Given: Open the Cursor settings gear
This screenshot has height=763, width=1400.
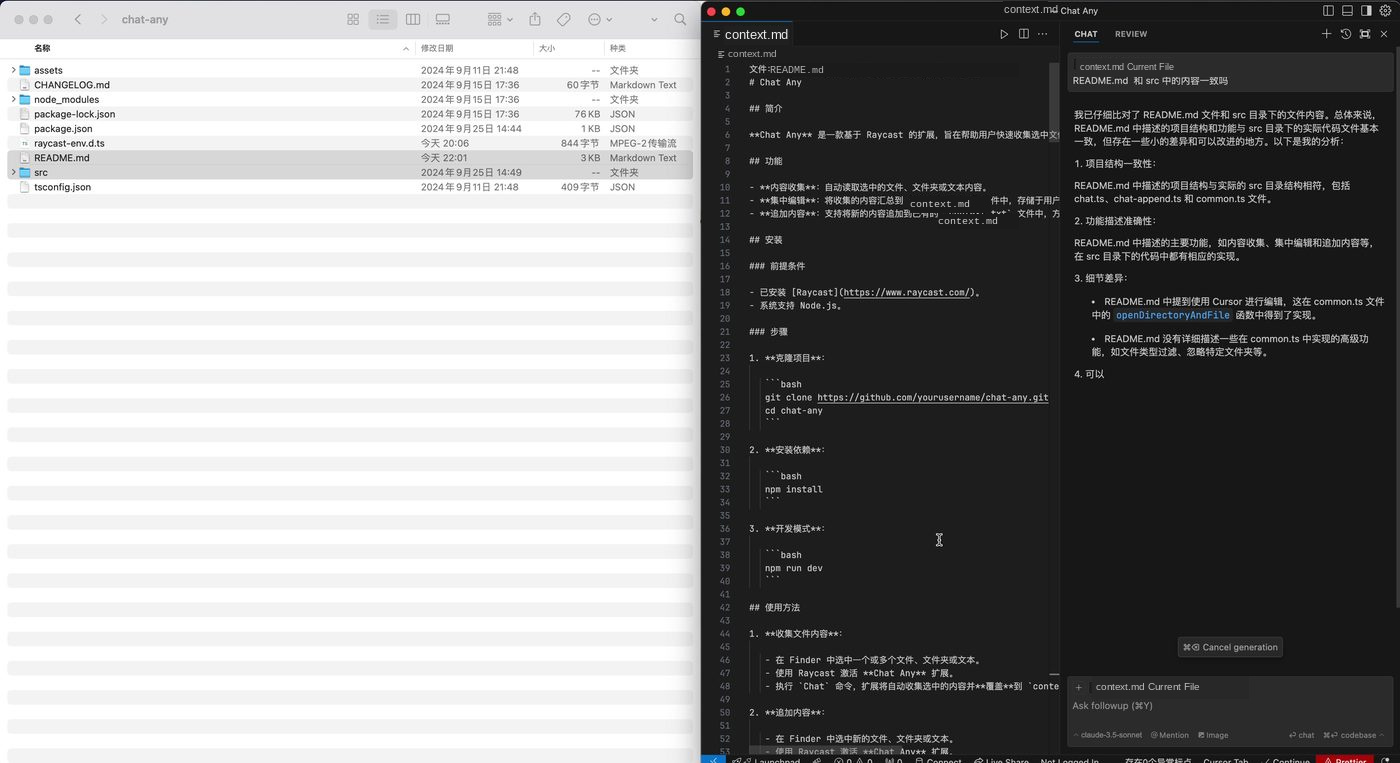Looking at the screenshot, I should tap(1385, 11).
